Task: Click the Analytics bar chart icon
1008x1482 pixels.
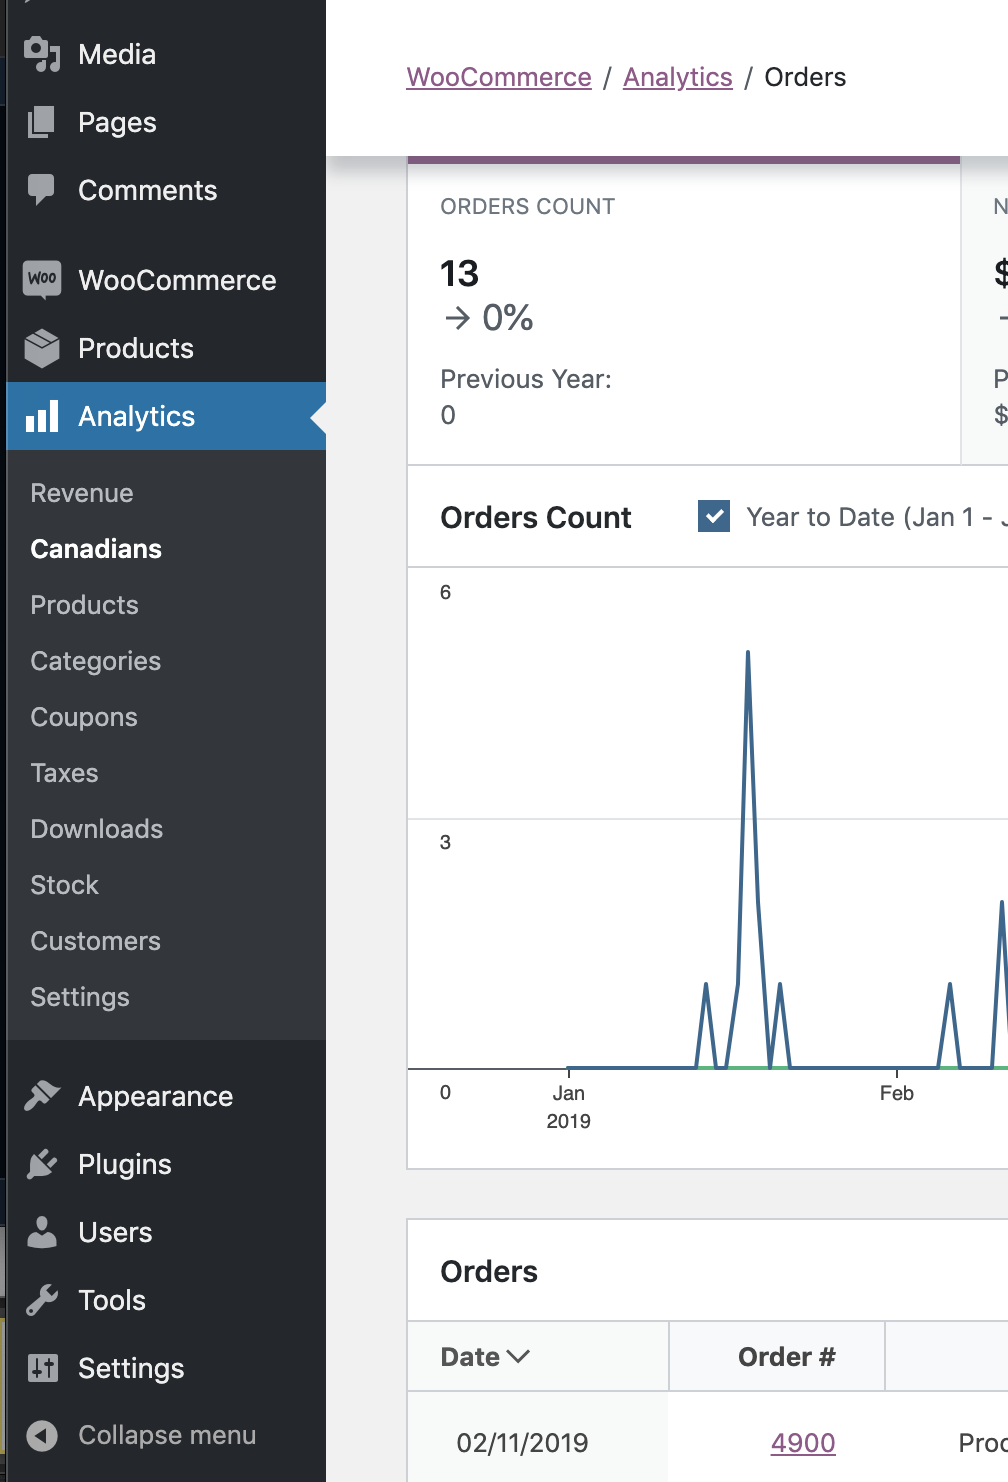Action: coord(42,416)
